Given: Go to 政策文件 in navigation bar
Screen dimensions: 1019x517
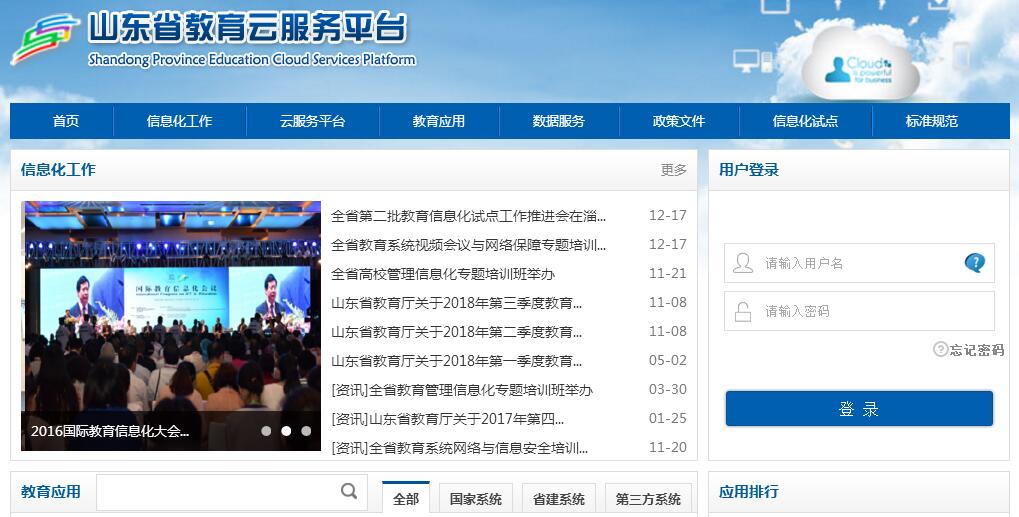Looking at the screenshot, I should [679, 121].
